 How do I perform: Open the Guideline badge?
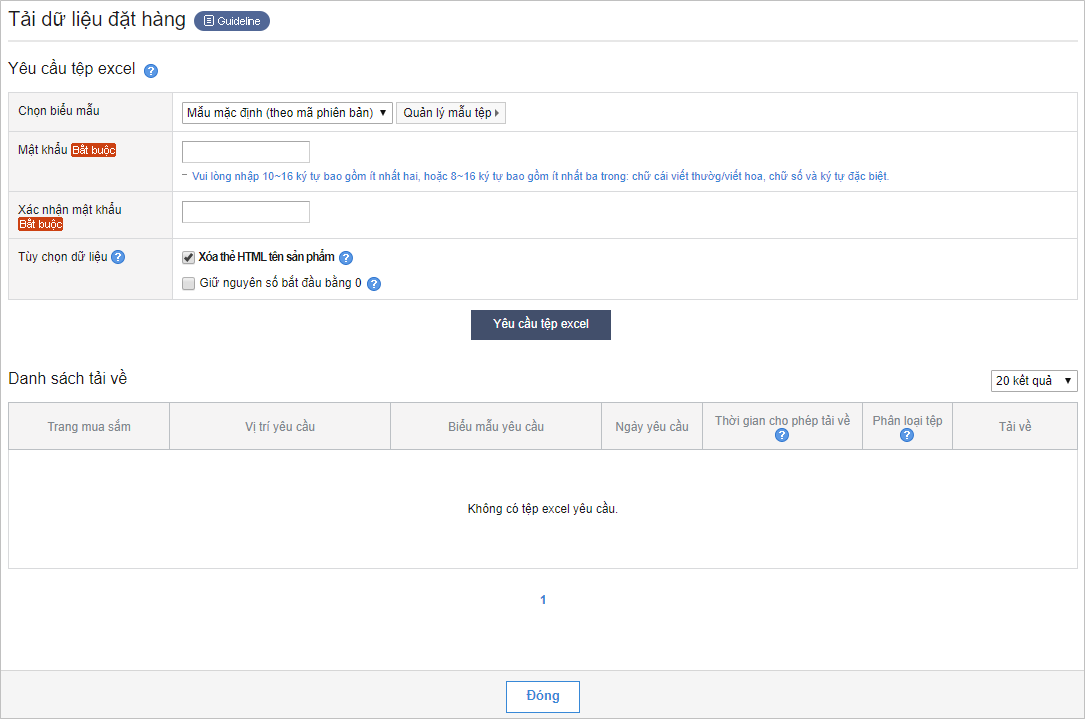pyautogui.click(x=232, y=21)
